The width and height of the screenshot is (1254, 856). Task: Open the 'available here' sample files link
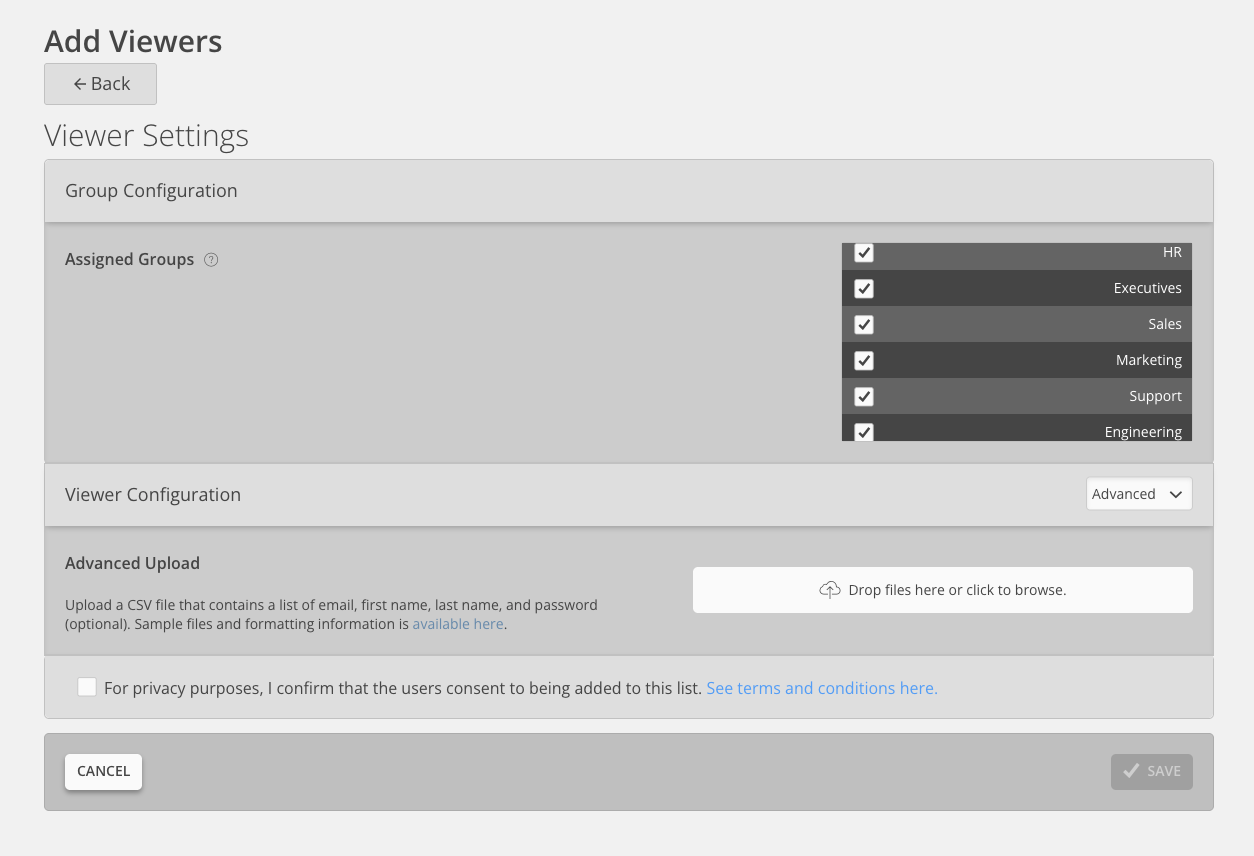pos(458,624)
